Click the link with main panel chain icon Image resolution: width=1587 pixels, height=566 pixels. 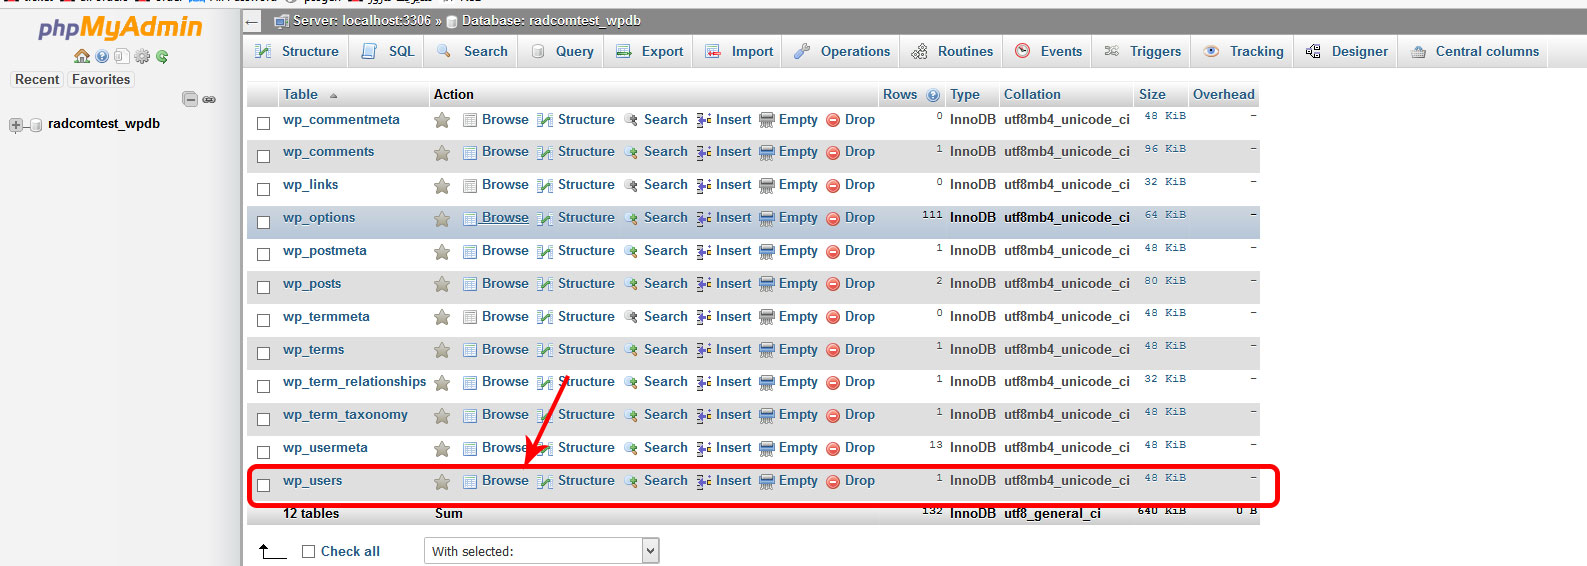[209, 99]
